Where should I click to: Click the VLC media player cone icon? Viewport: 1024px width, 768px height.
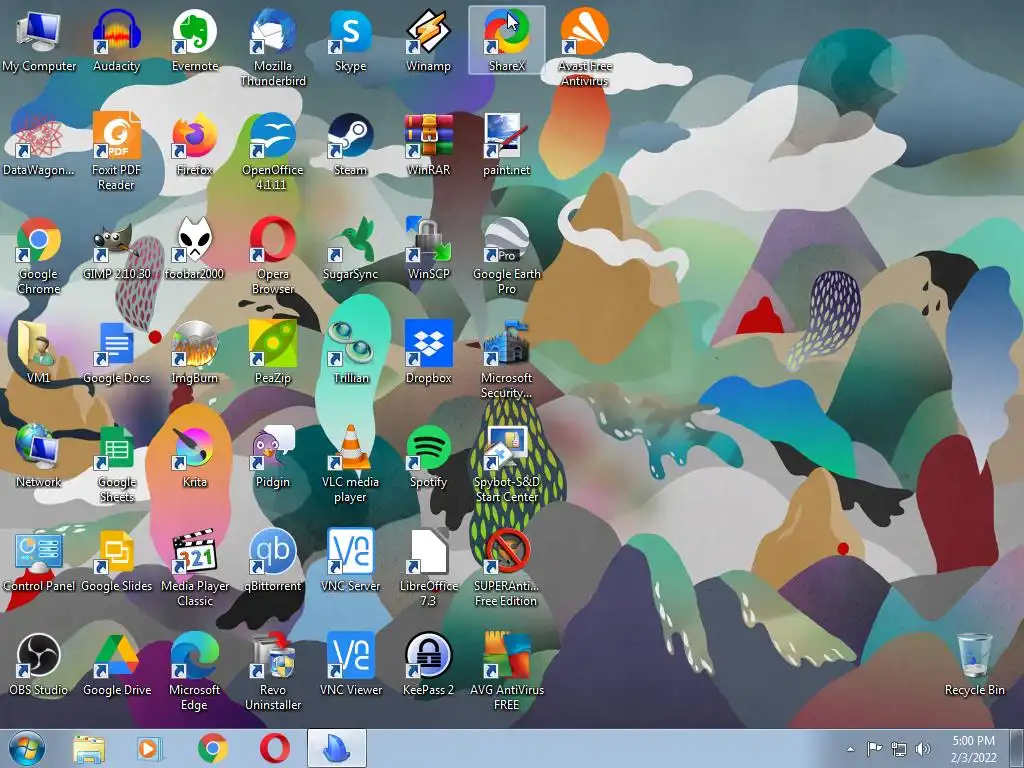click(351, 463)
